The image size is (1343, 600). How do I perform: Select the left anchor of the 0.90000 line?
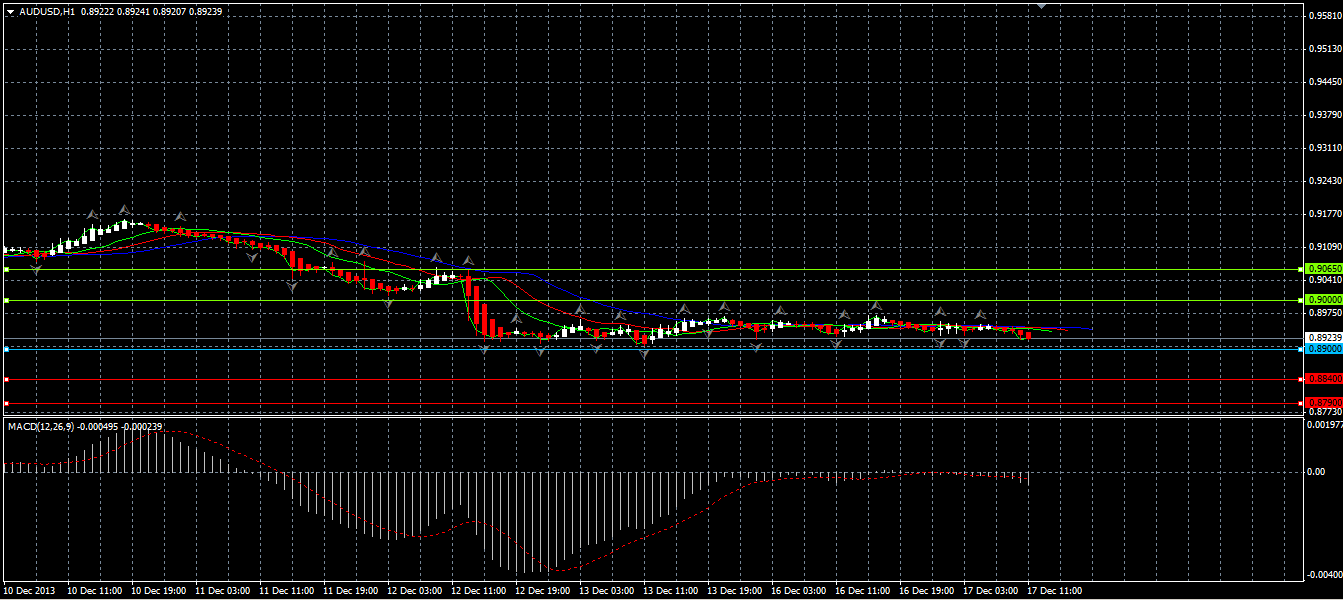6,300
